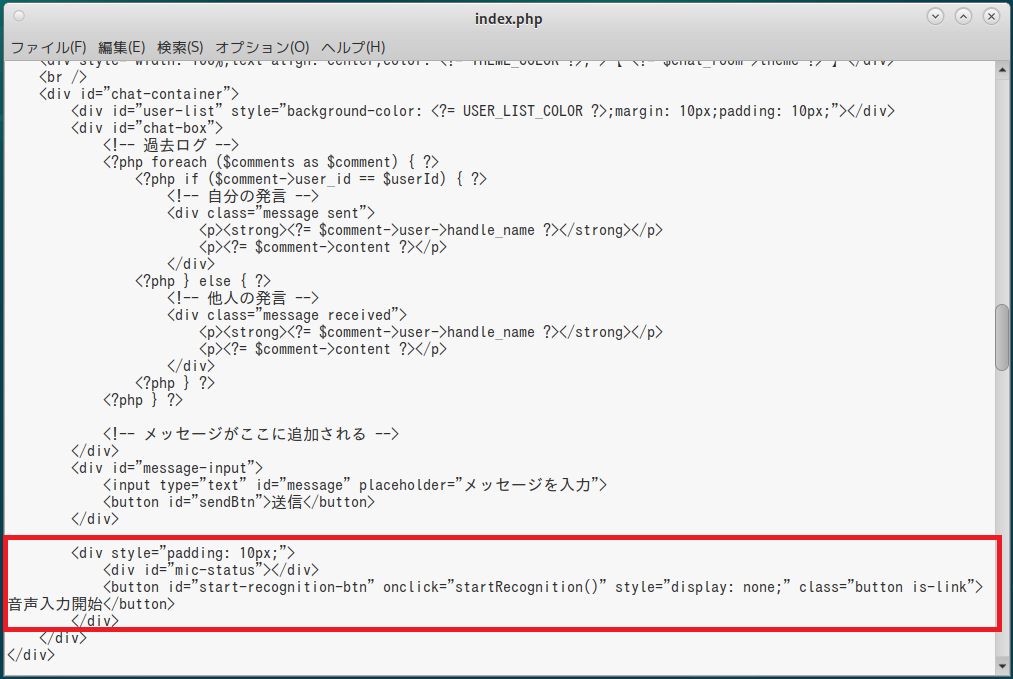Click the <div class="message sent"> line

[x=271, y=213]
